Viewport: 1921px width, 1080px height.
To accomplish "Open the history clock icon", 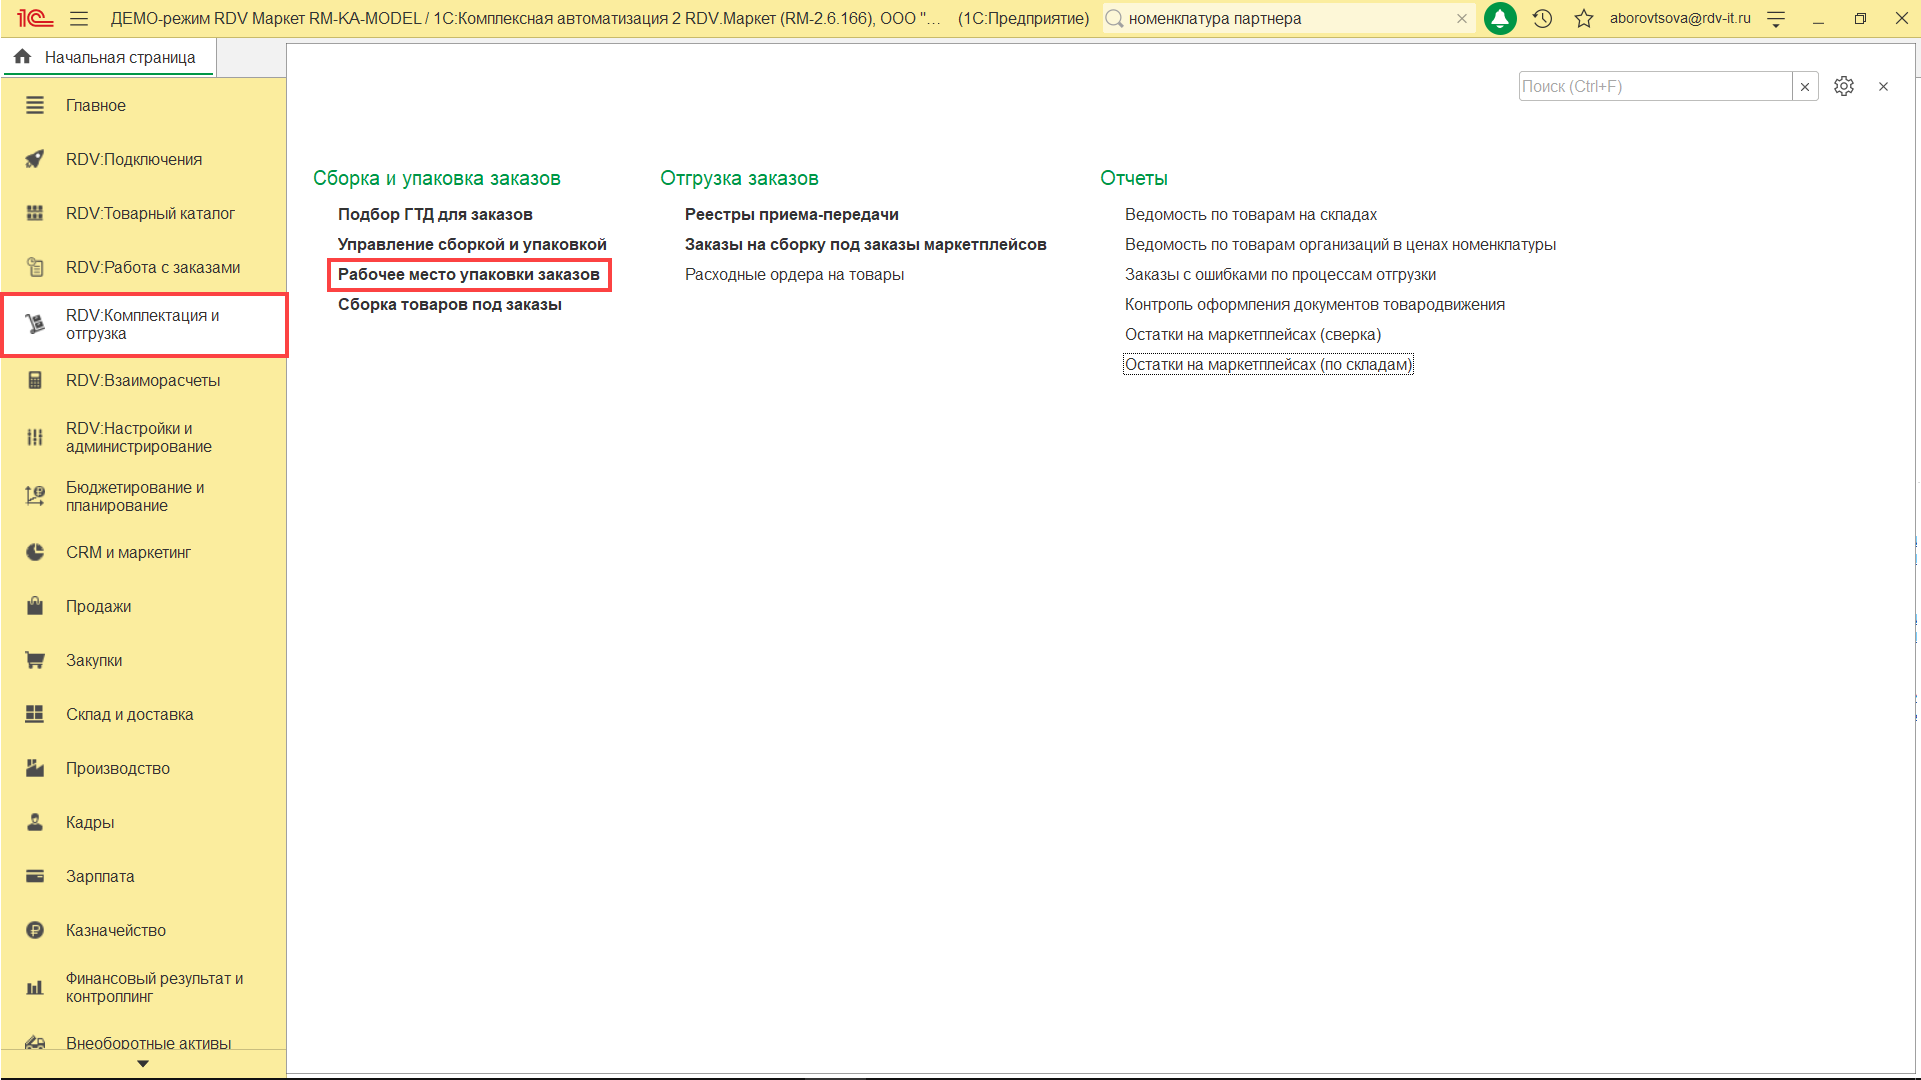I will click(x=1542, y=18).
